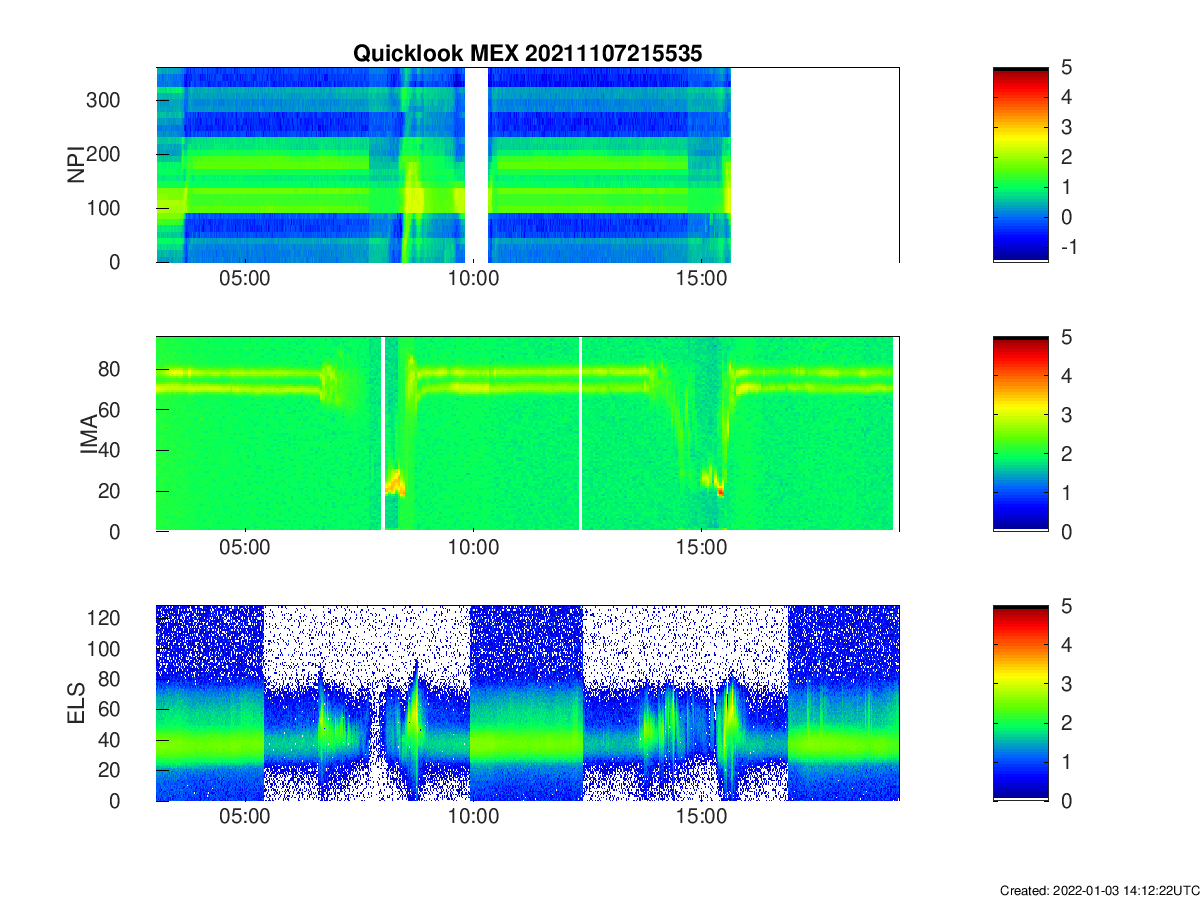
Task: Click the 0 label on the IMA colorbar
Action: [x=1066, y=531]
